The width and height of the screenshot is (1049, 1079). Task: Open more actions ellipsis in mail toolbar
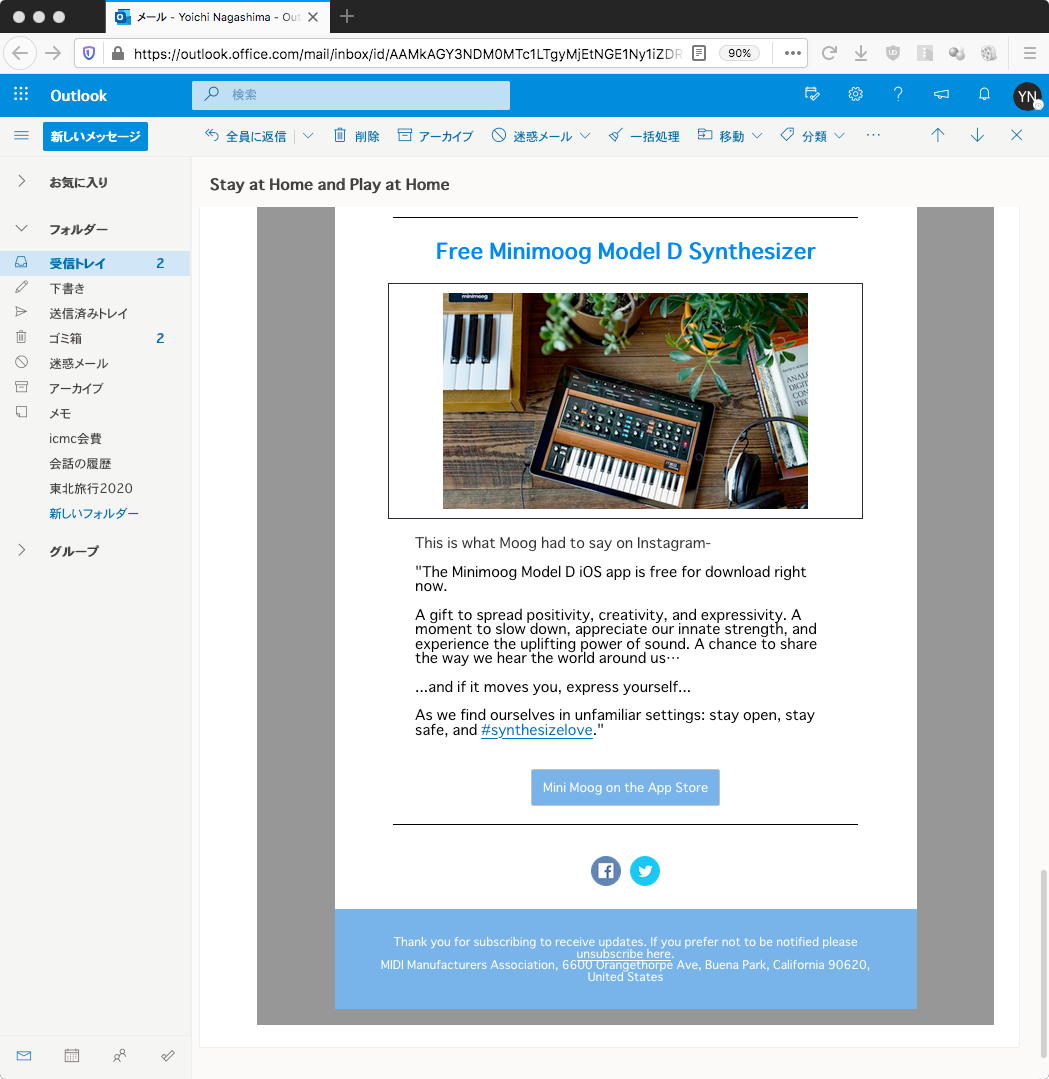[x=873, y=136]
